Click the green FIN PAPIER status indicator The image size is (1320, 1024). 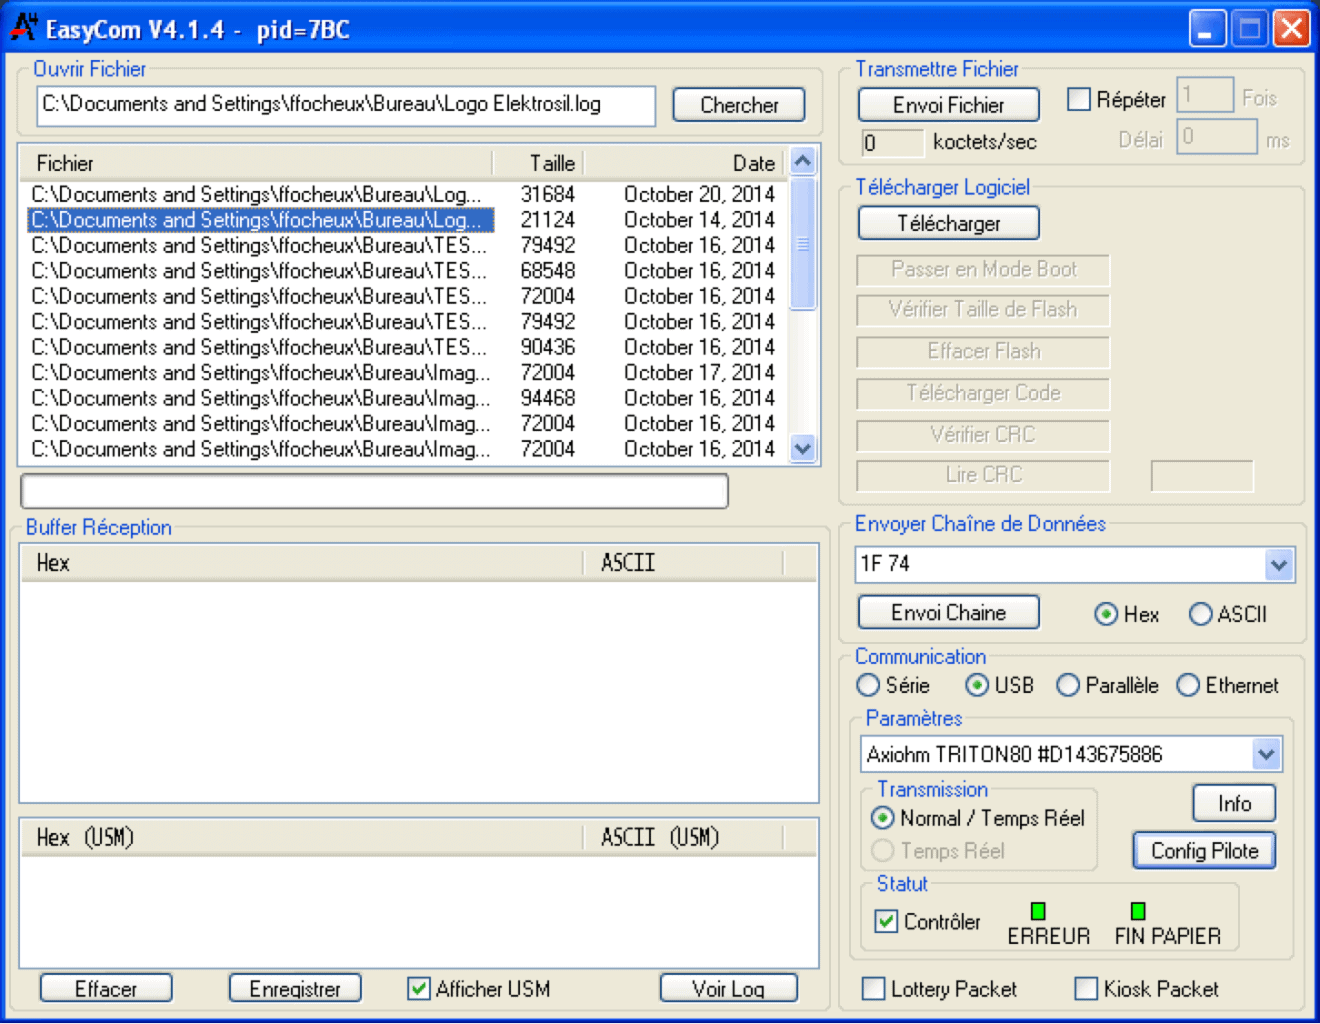tap(1137, 910)
